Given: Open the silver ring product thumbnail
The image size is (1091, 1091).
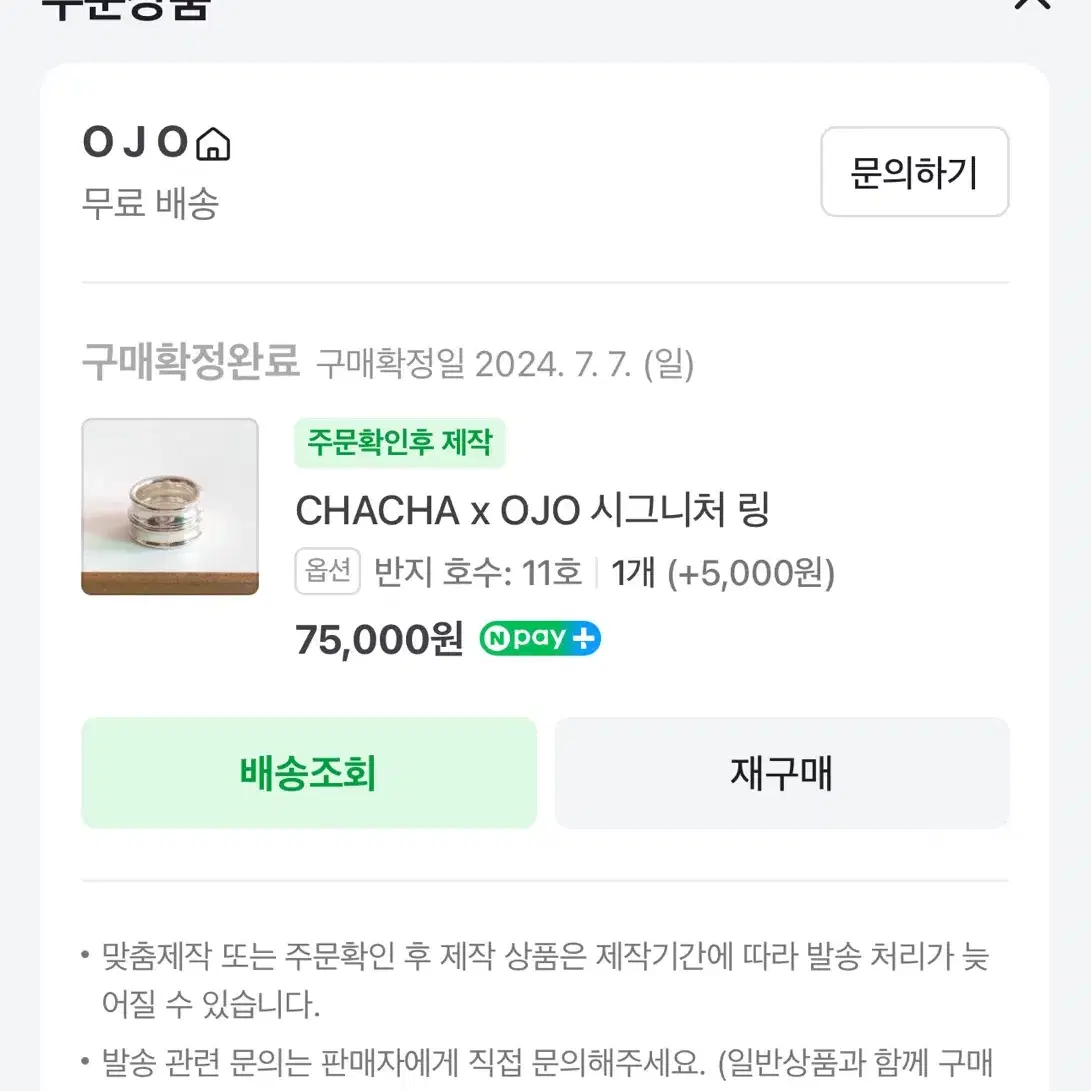Looking at the screenshot, I should [x=170, y=507].
